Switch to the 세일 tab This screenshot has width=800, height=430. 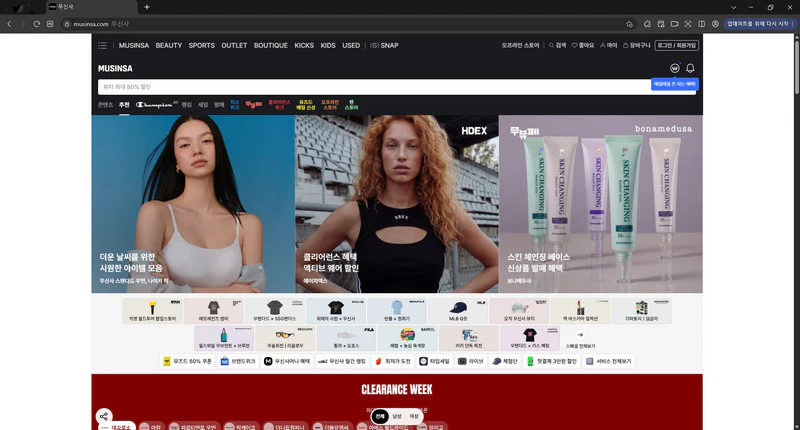coord(203,105)
